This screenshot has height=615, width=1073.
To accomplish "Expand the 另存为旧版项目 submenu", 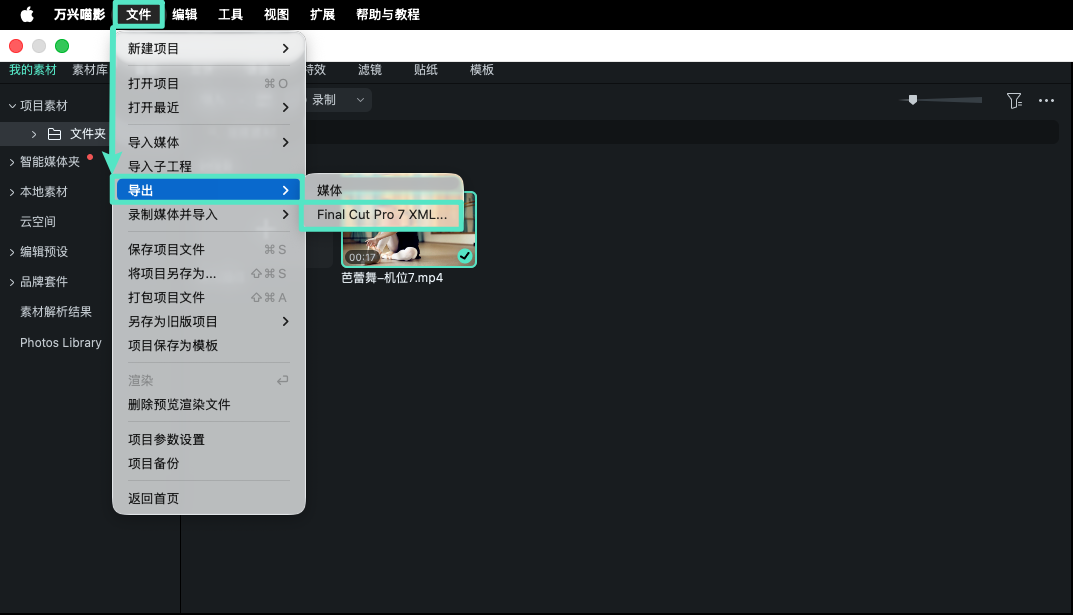I will coord(209,322).
